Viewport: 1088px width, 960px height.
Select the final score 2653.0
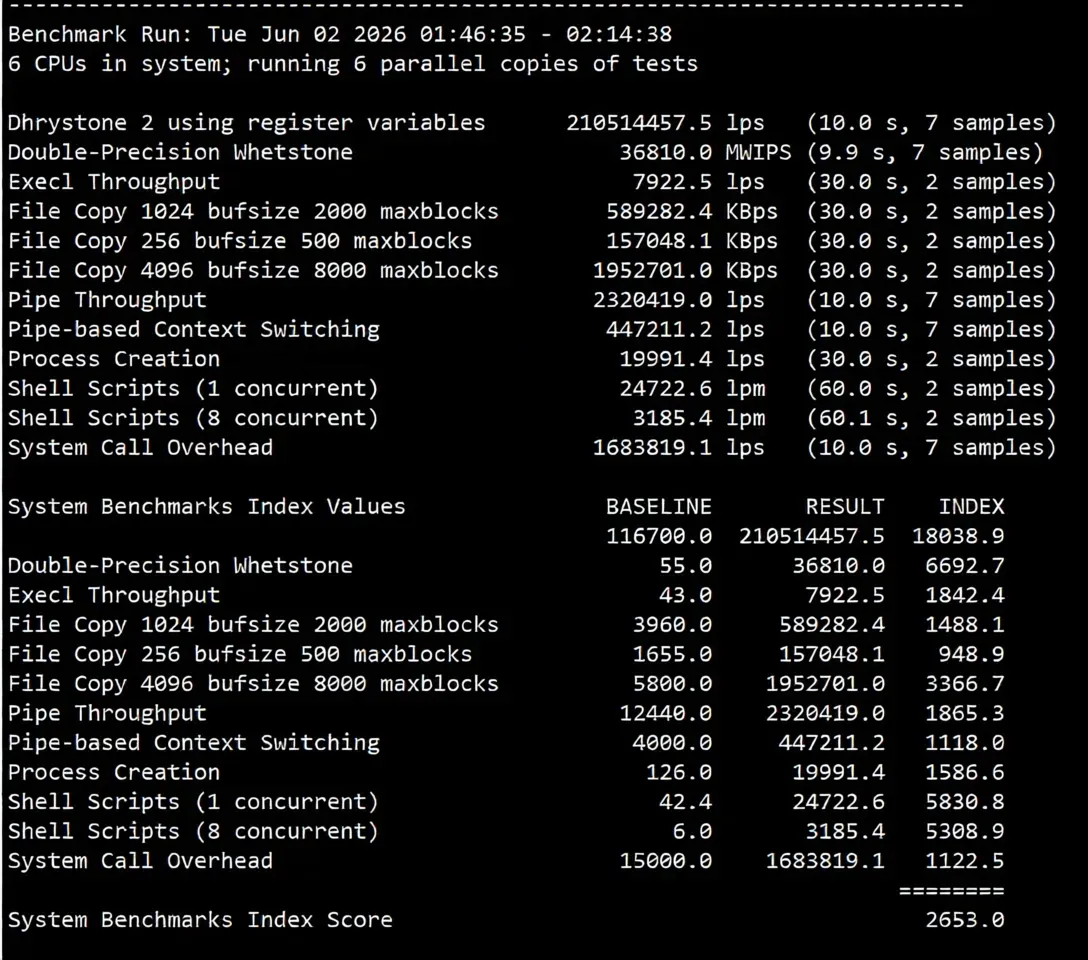click(964, 920)
